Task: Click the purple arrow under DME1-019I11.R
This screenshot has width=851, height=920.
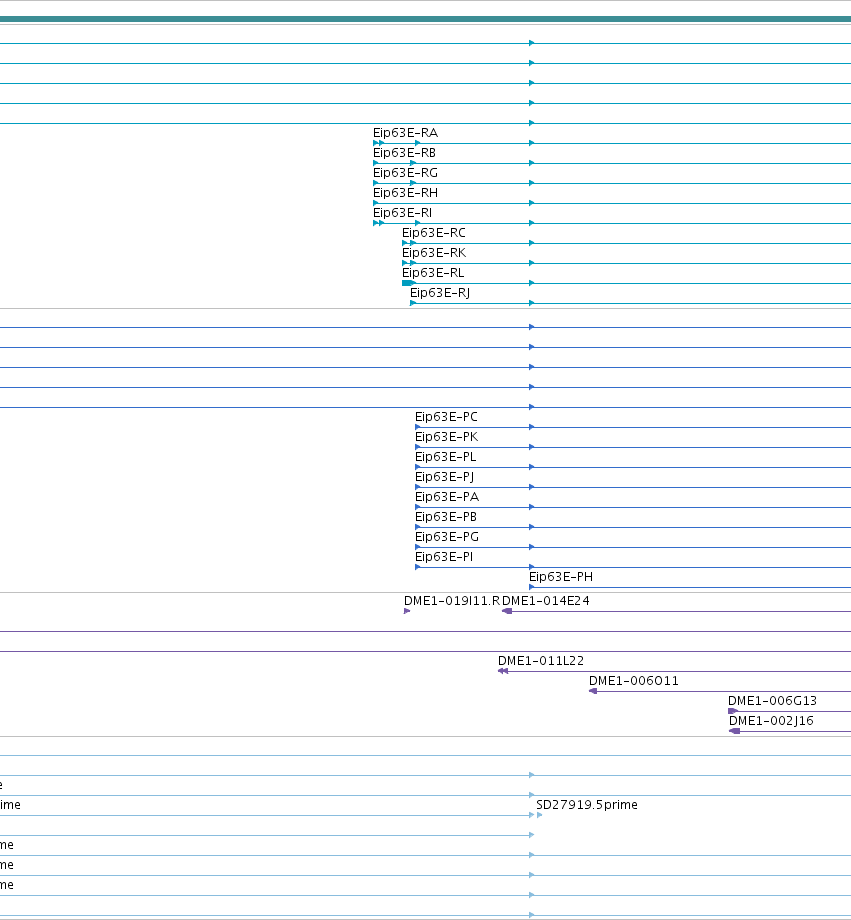Action: (407, 611)
